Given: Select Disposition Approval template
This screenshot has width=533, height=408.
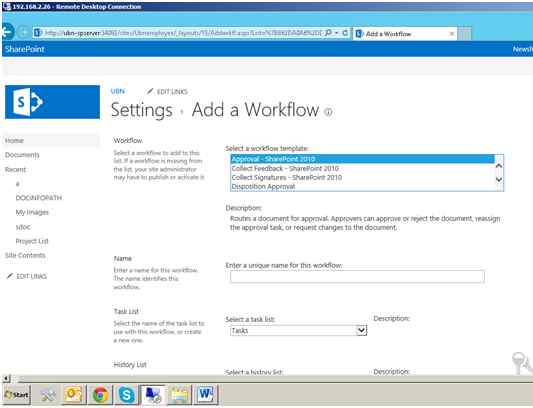Looking at the screenshot, I should (x=362, y=186).
